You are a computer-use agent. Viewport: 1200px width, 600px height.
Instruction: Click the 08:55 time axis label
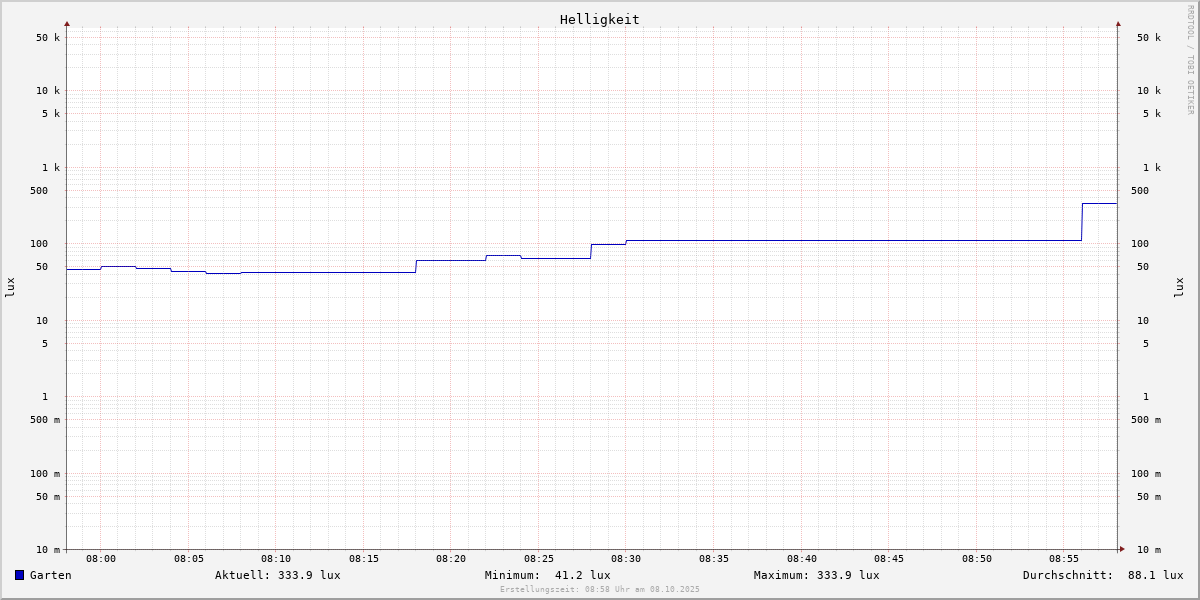point(1064,559)
